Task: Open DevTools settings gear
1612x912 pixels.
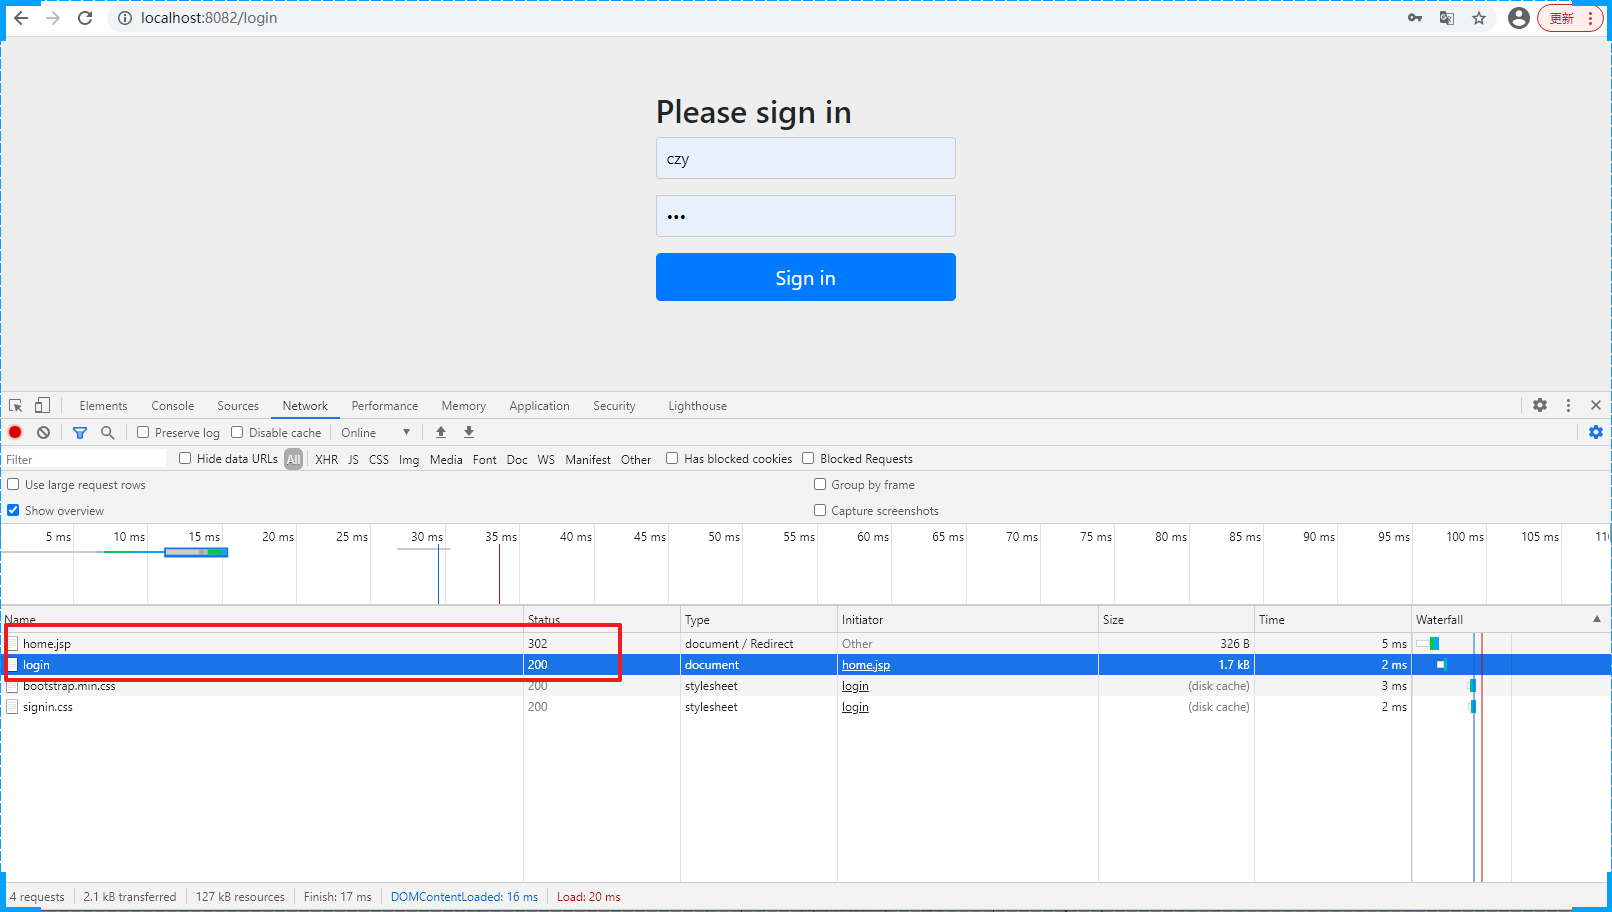Action: click(x=1540, y=405)
